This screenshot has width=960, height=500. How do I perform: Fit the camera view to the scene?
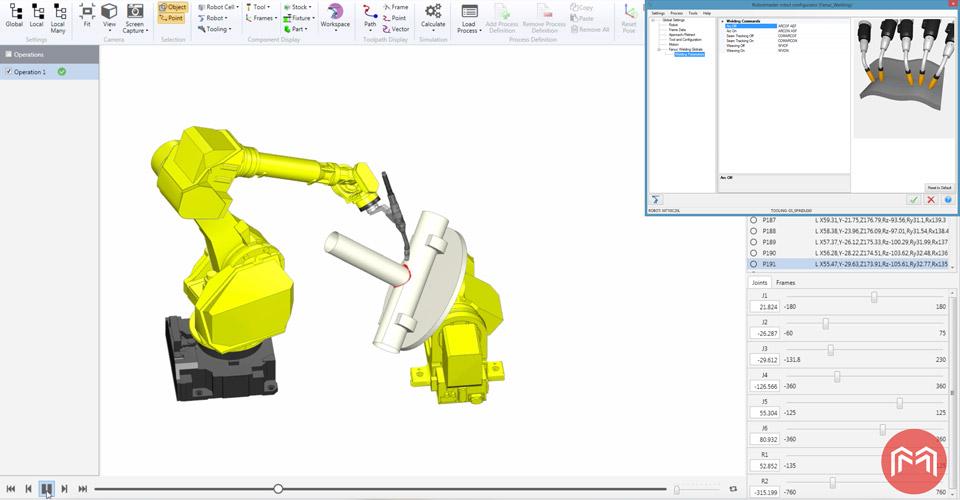pyautogui.click(x=87, y=16)
